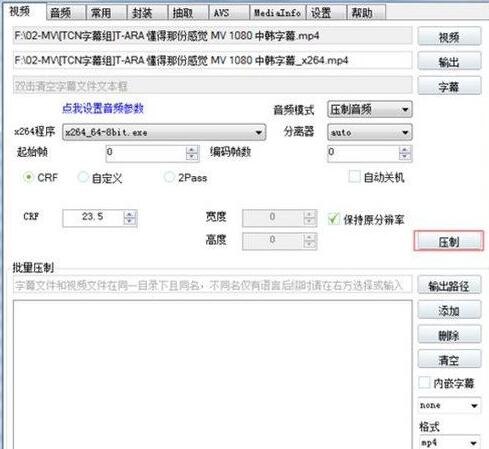This screenshot has height=449, width=489.
Task: Select the 视频 tab
Action: [x=24, y=11]
